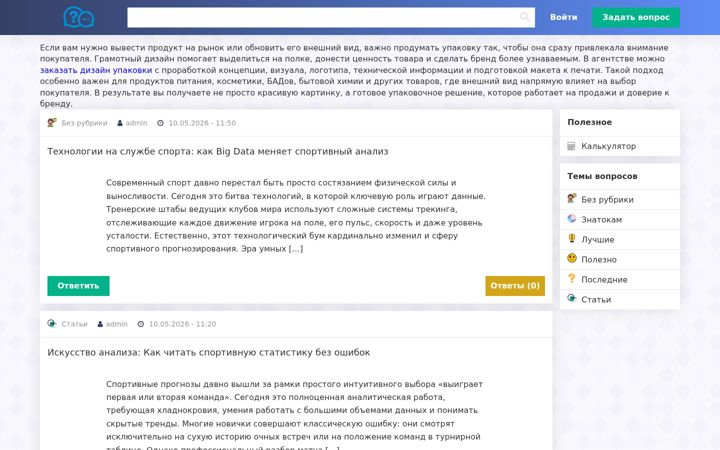The image size is (720, 450).
Task: Open post Технологии на службе спорта
Action: click(218, 151)
